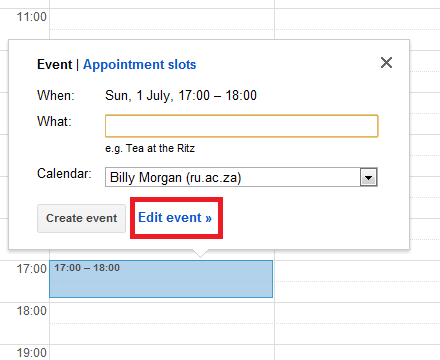Switch to Appointment slots
Image resolution: width=440 pixels, height=360 pixels.
140,64
